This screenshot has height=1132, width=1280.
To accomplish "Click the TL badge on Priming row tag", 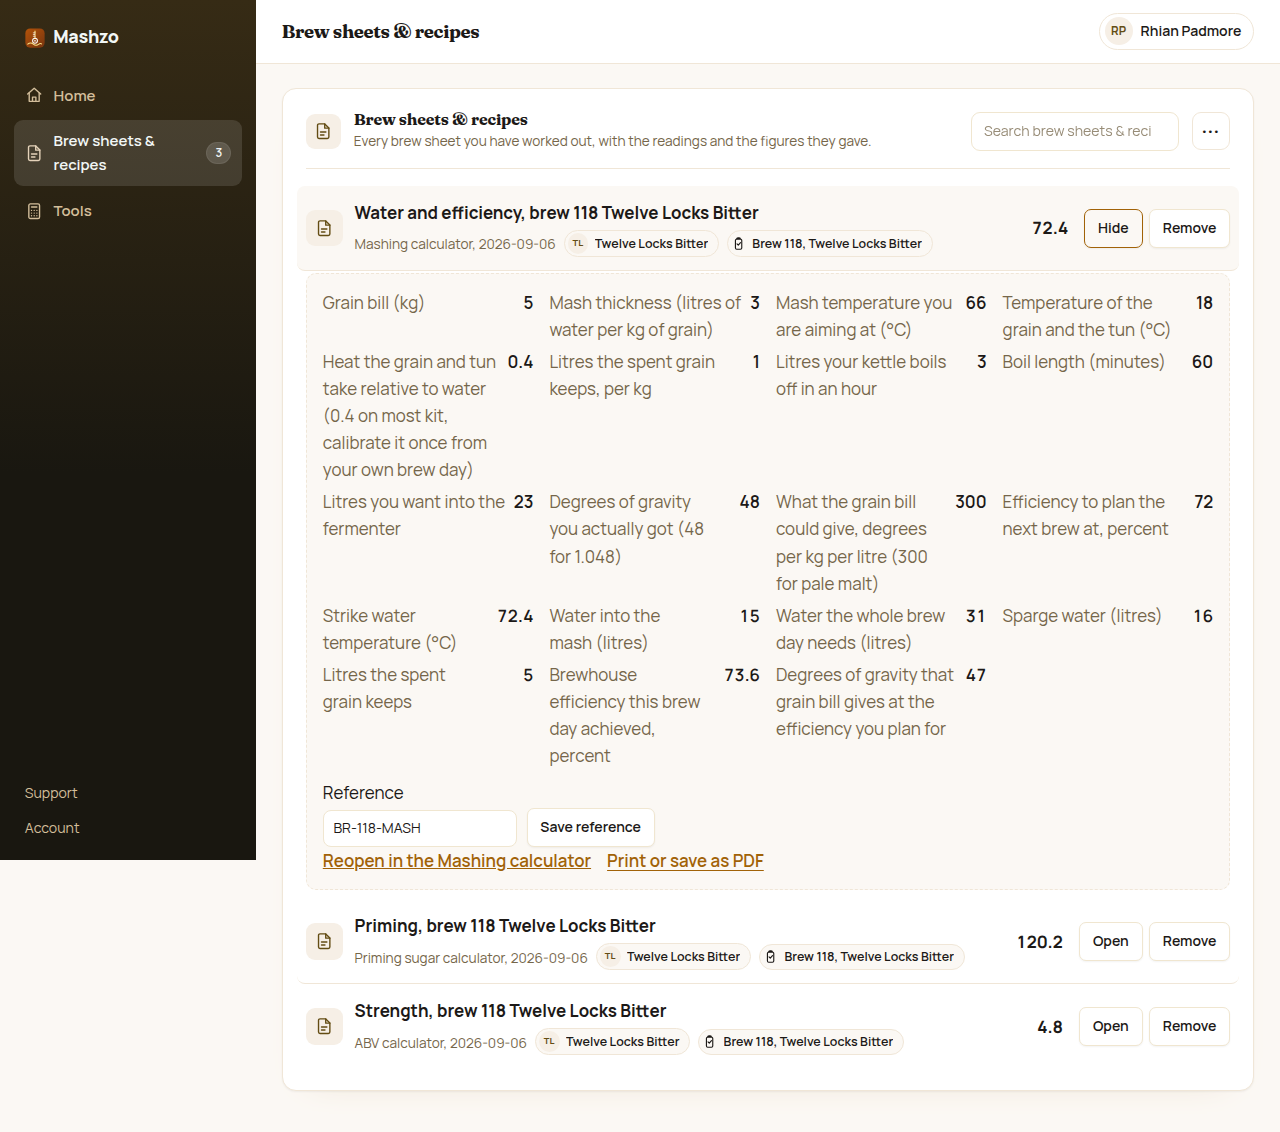I will click(x=610, y=957).
